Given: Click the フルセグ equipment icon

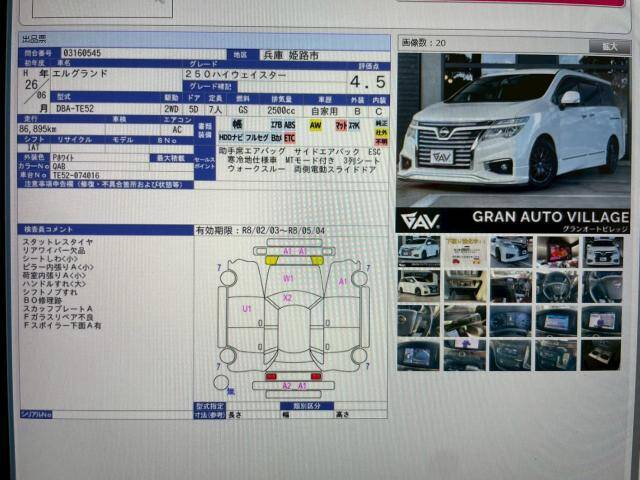Looking at the screenshot, I should (x=255, y=137).
